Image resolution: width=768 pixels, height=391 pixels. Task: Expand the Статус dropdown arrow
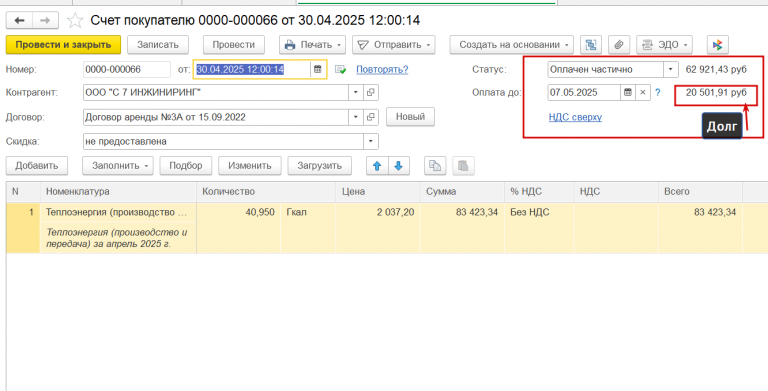tap(671, 70)
